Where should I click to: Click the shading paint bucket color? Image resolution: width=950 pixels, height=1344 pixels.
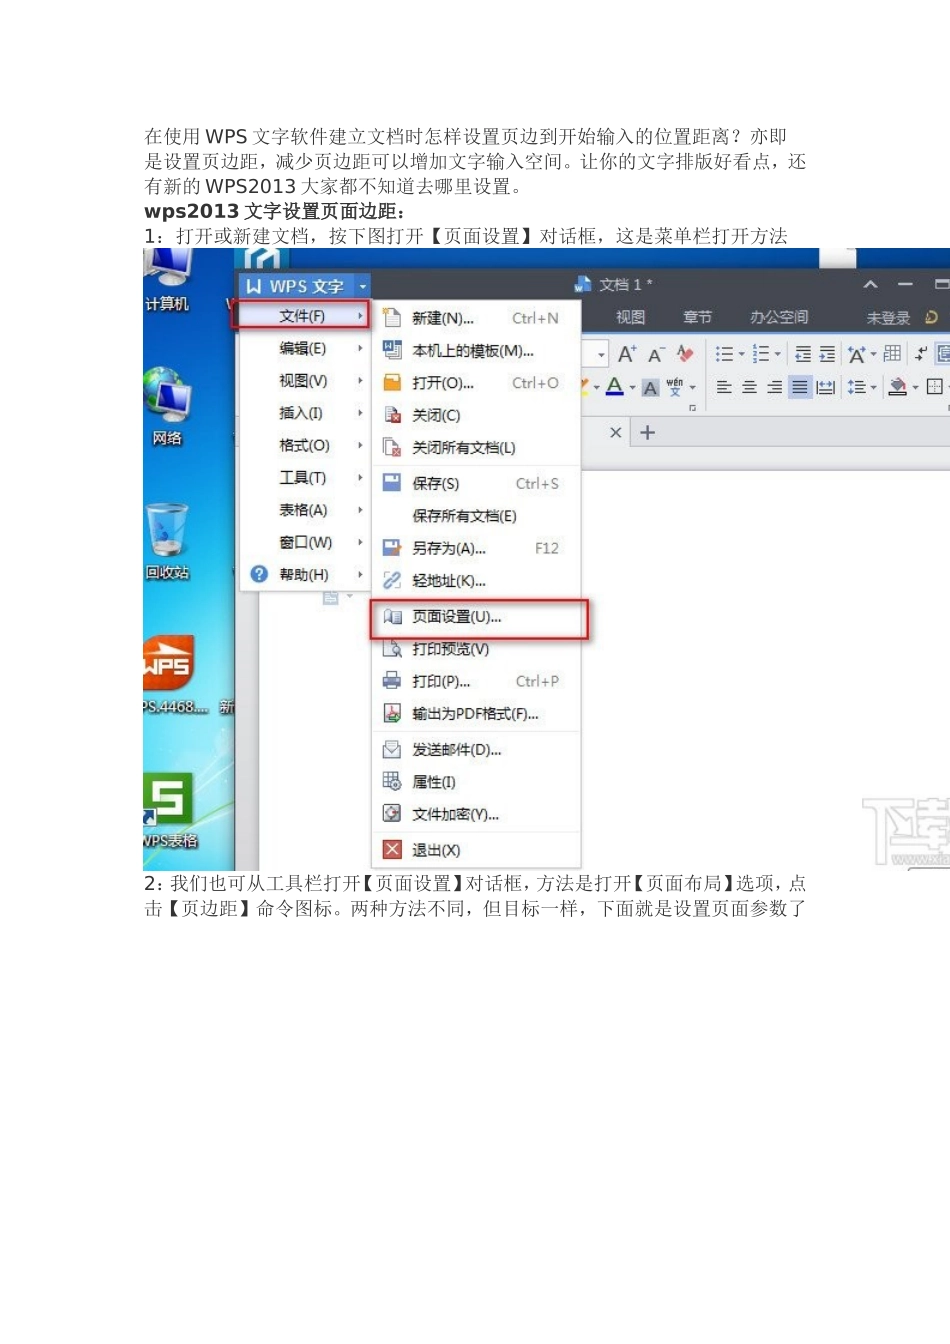898,387
